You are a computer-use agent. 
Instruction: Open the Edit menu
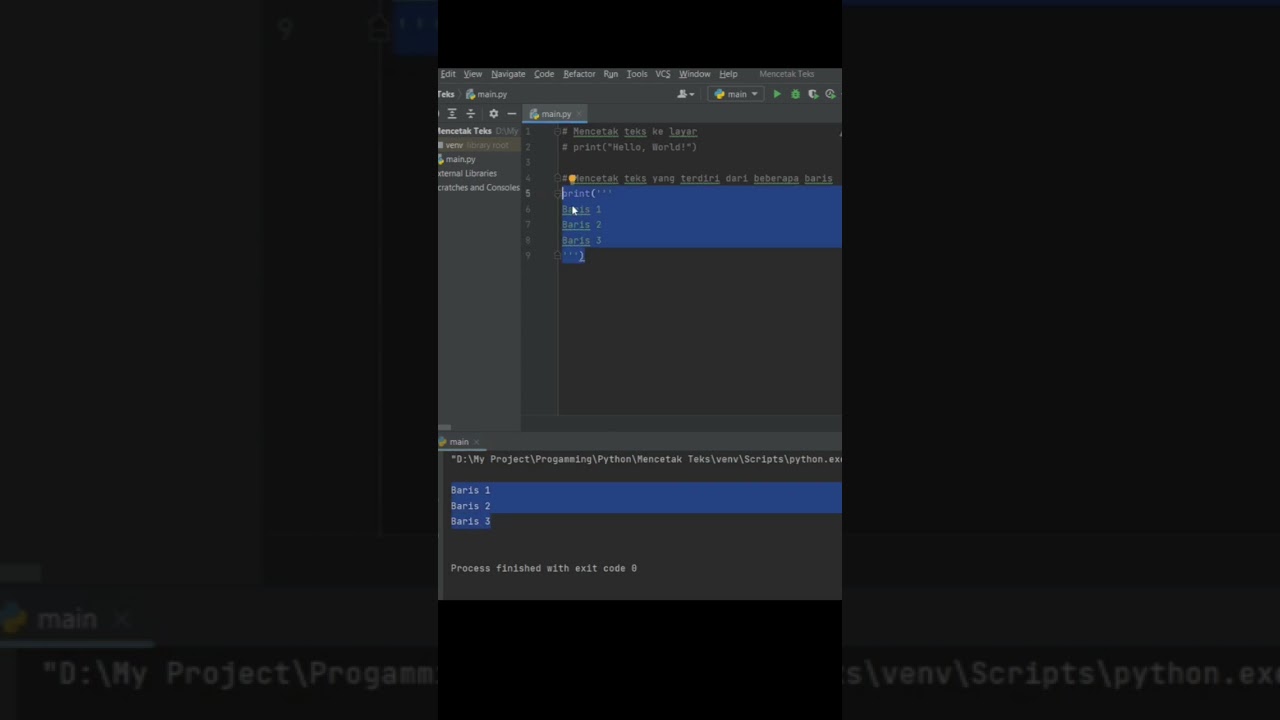click(448, 74)
